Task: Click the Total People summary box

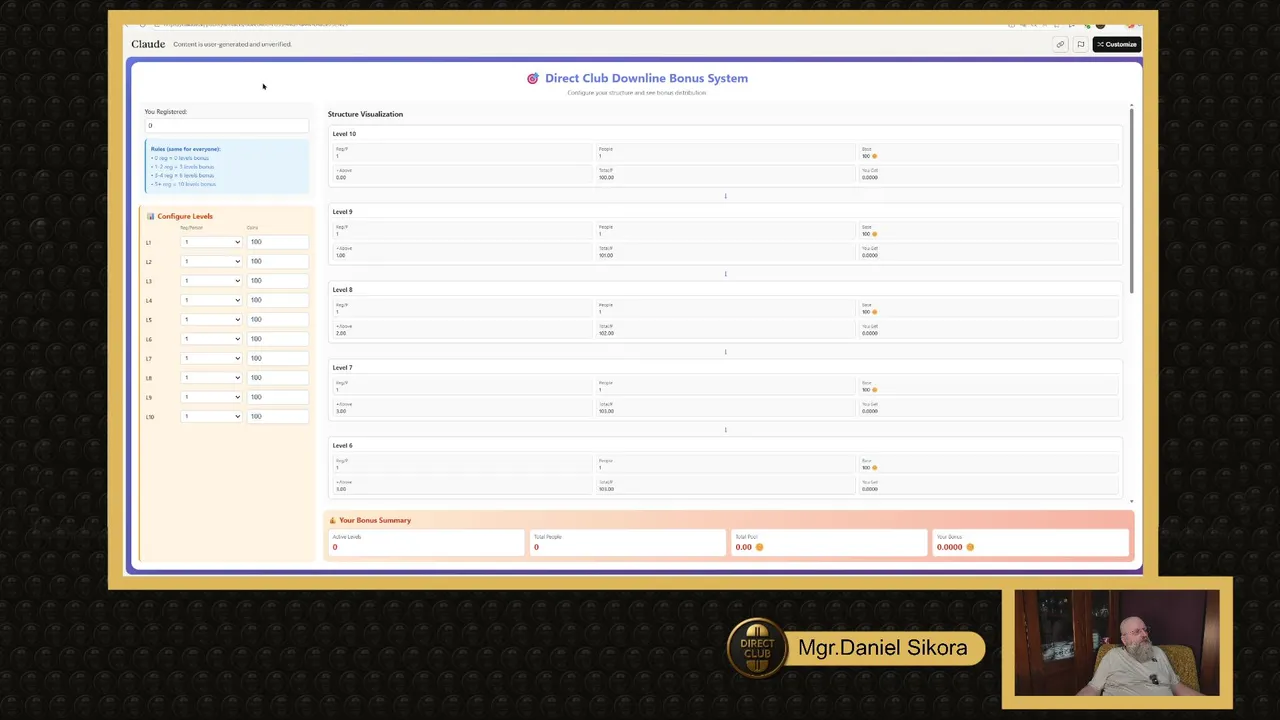Action: coord(628,542)
